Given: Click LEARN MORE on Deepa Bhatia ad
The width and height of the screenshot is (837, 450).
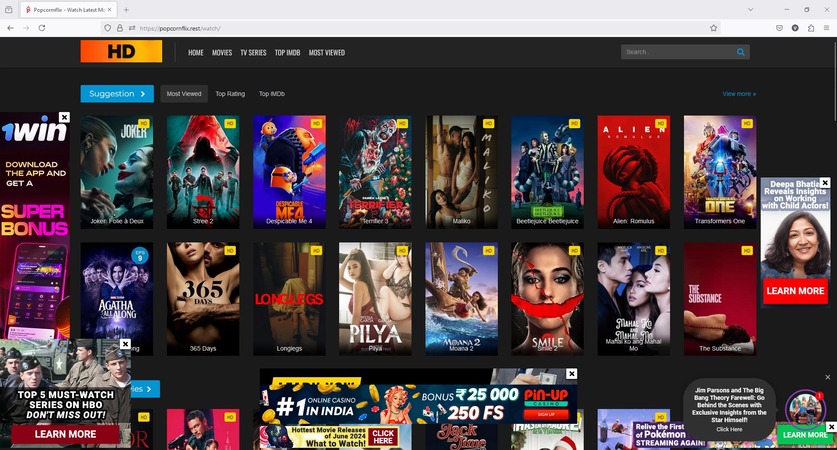Looking at the screenshot, I should 795,291.
